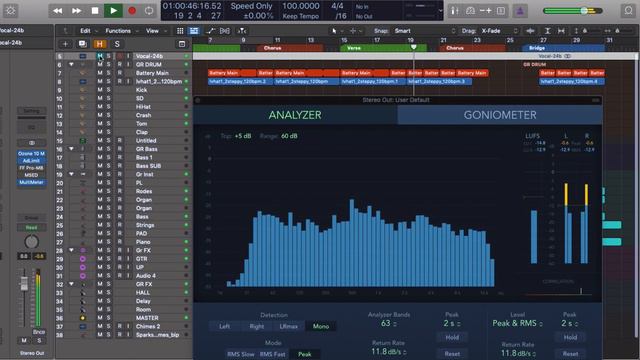This screenshot has width=640, height=360.
Task: Open the Snap Smart dropdown
Action: [x=423, y=31]
